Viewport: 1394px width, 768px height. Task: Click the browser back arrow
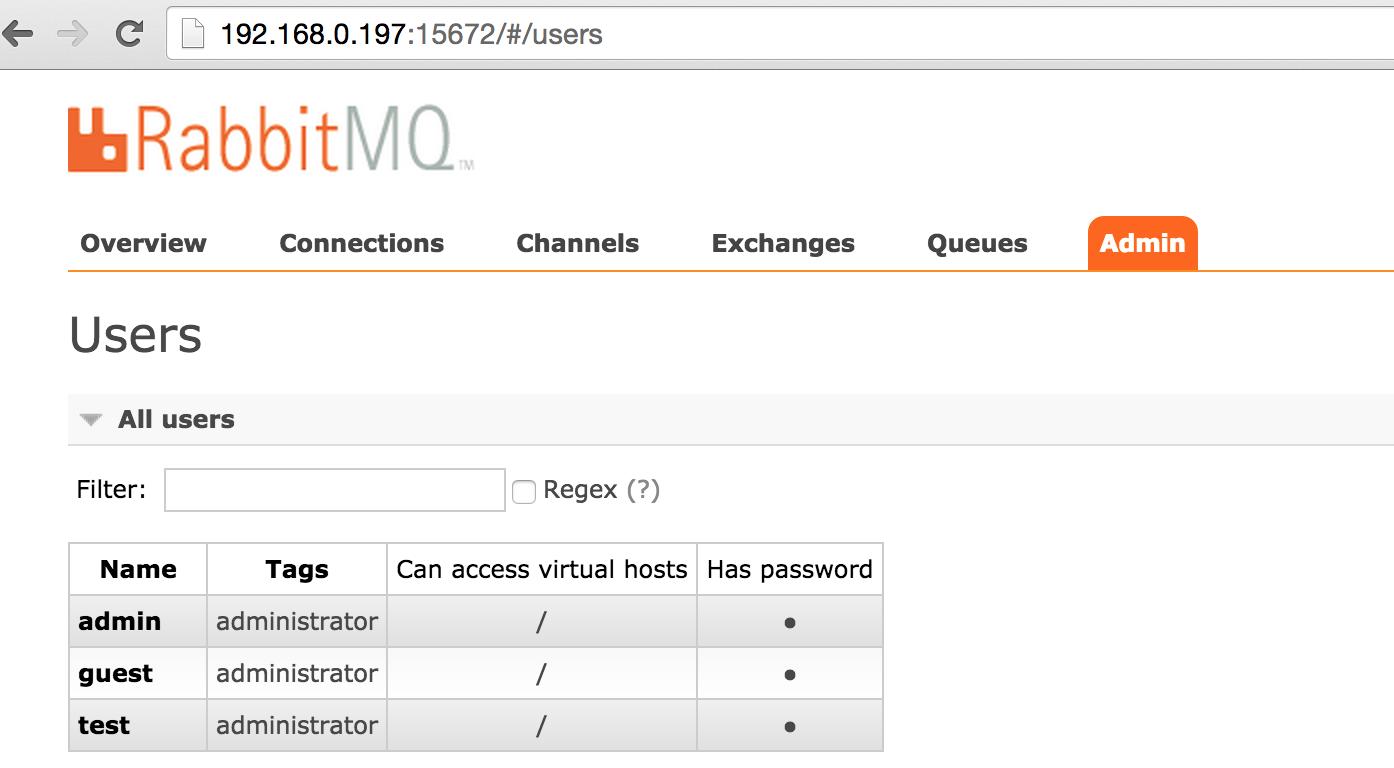pos(19,34)
